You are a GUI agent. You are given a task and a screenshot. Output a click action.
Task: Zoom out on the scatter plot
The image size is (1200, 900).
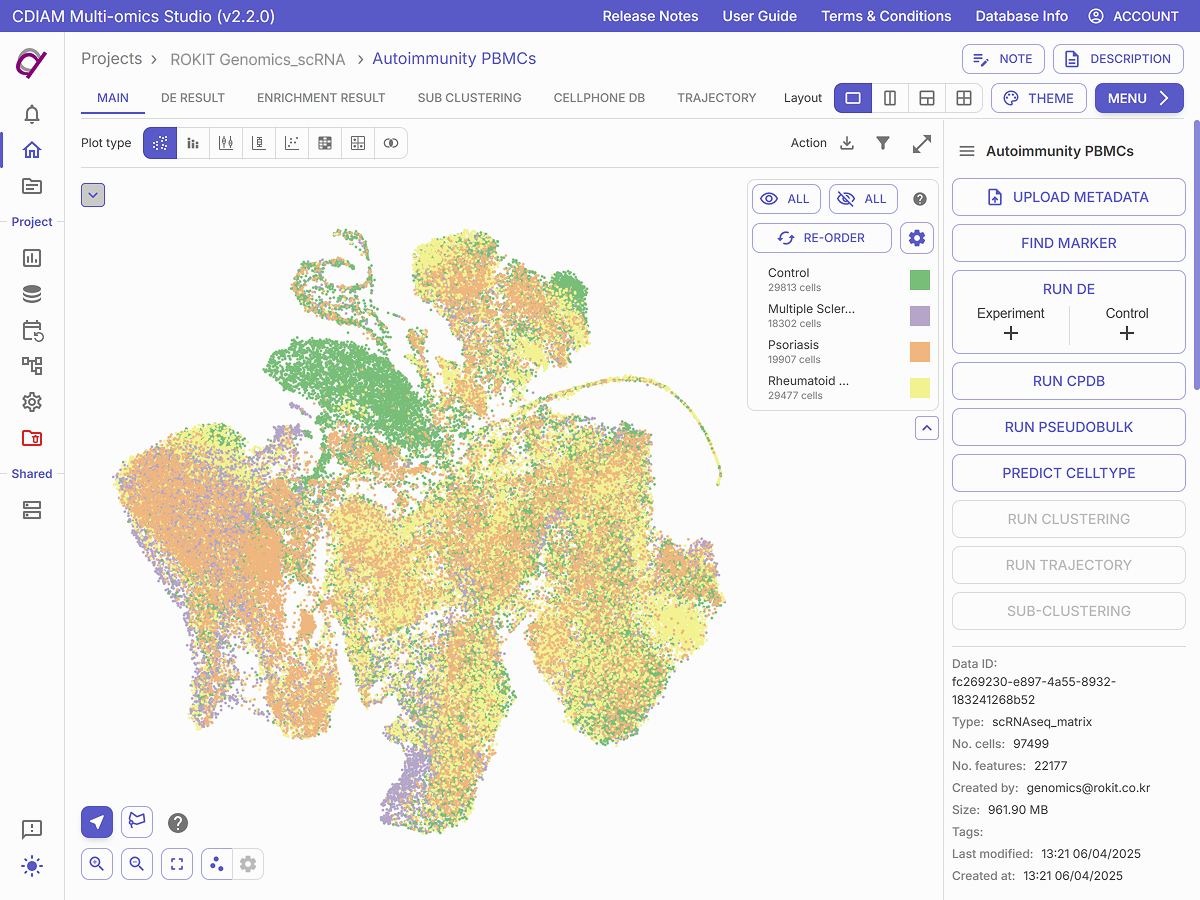[x=137, y=864]
